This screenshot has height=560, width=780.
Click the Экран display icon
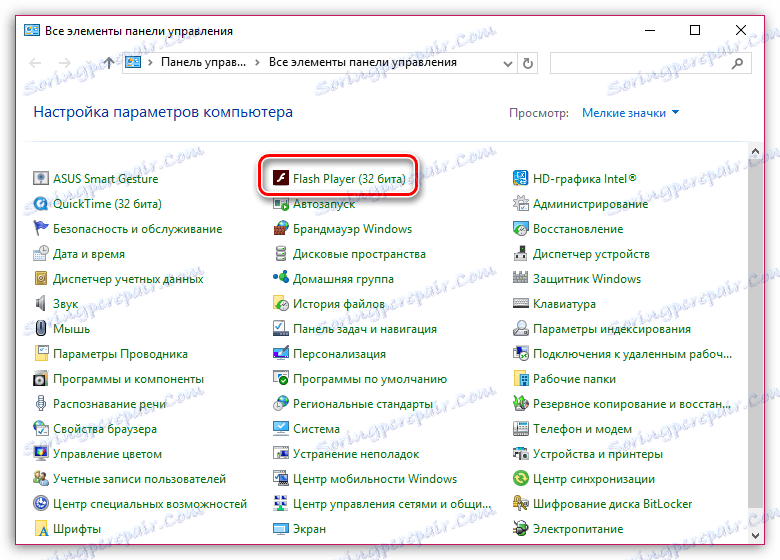click(281, 529)
